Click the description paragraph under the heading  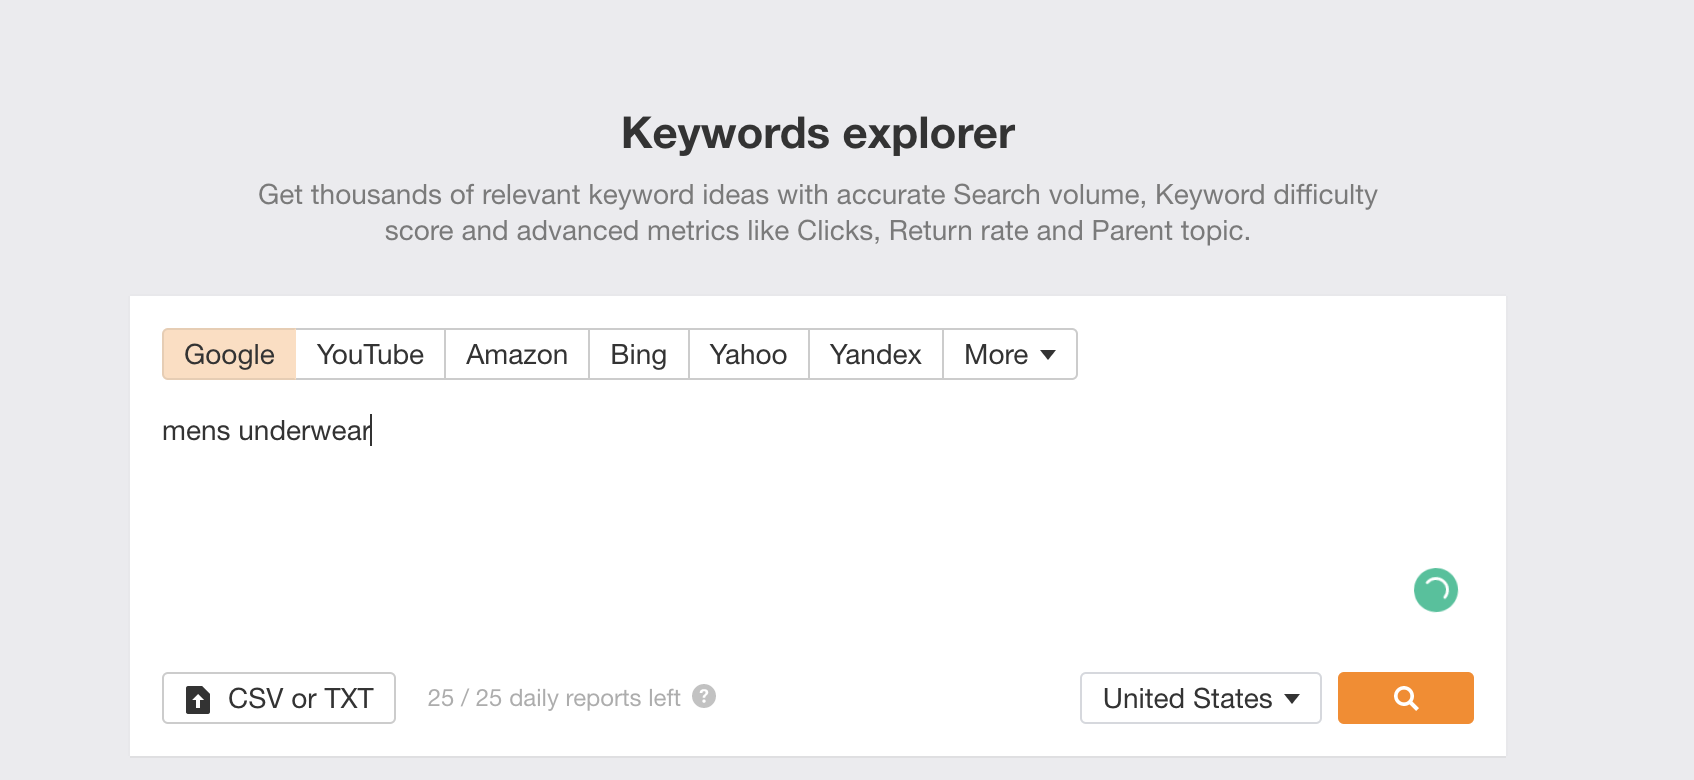pos(817,212)
